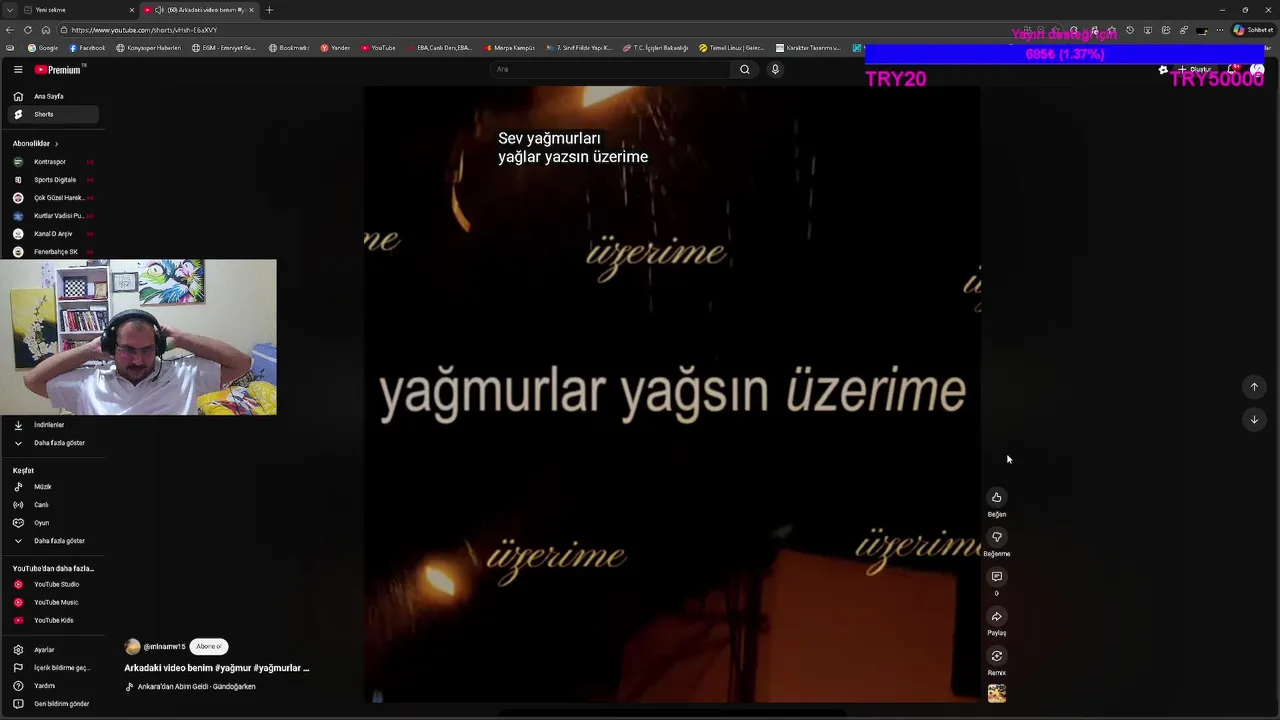Image resolution: width=1280 pixels, height=720 pixels.
Task: Open @minamw15 channel name
Action: [x=164, y=647]
